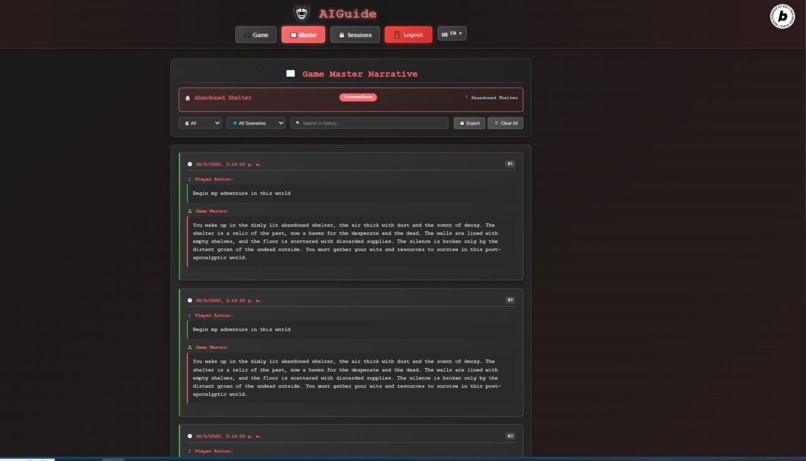This screenshot has height=461, width=806.
Task: Click the circular b badge icon
Action: click(782, 16)
